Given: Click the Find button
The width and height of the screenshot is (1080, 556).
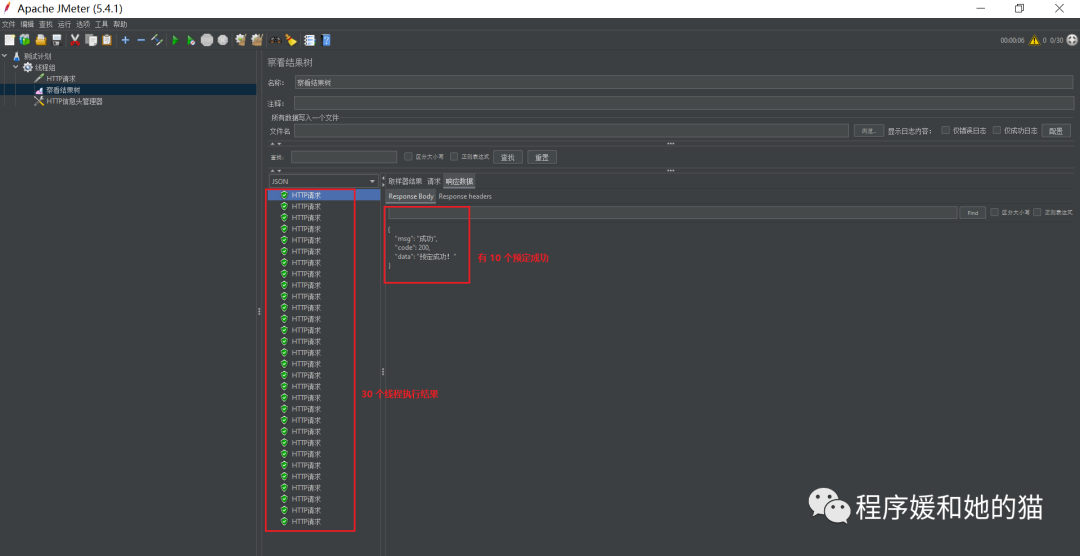Looking at the screenshot, I should tap(973, 213).
